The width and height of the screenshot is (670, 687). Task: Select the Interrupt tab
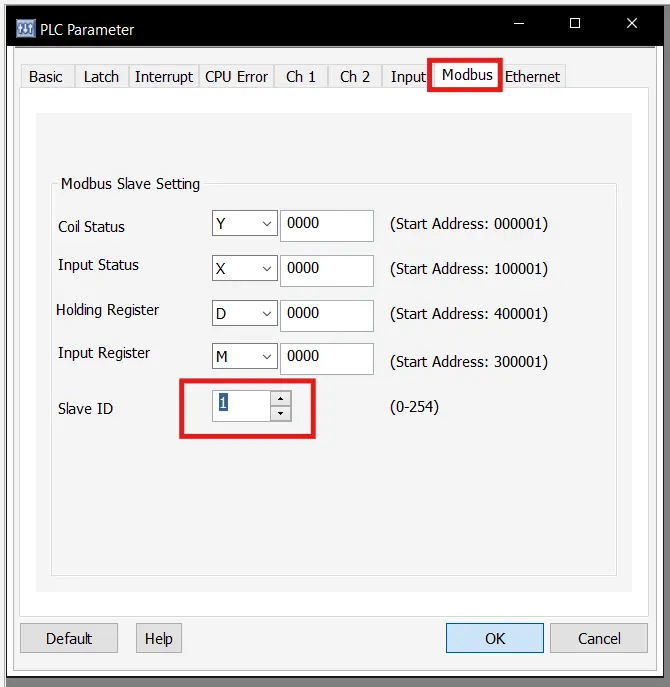pyautogui.click(x=163, y=77)
